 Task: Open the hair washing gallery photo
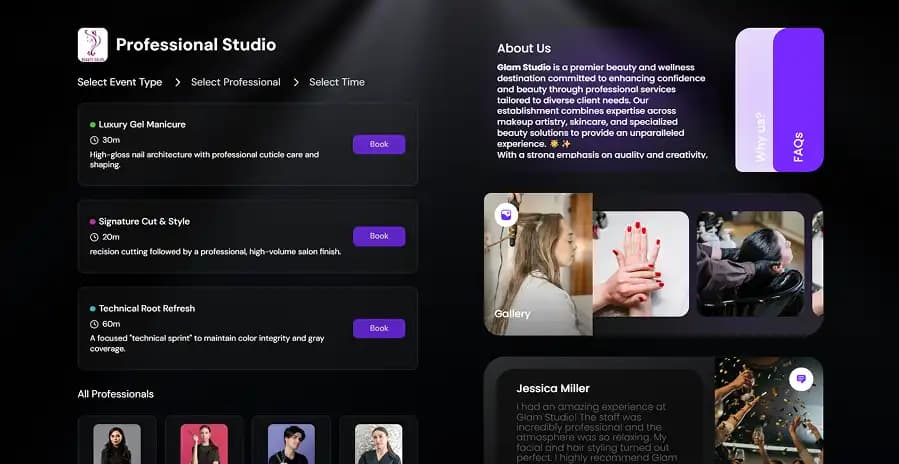pyautogui.click(x=751, y=264)
